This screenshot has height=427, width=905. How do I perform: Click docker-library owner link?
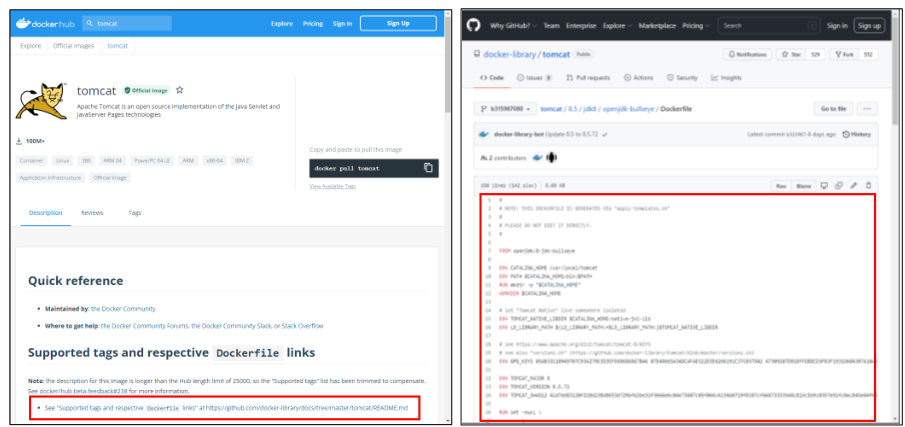point(510,54)
